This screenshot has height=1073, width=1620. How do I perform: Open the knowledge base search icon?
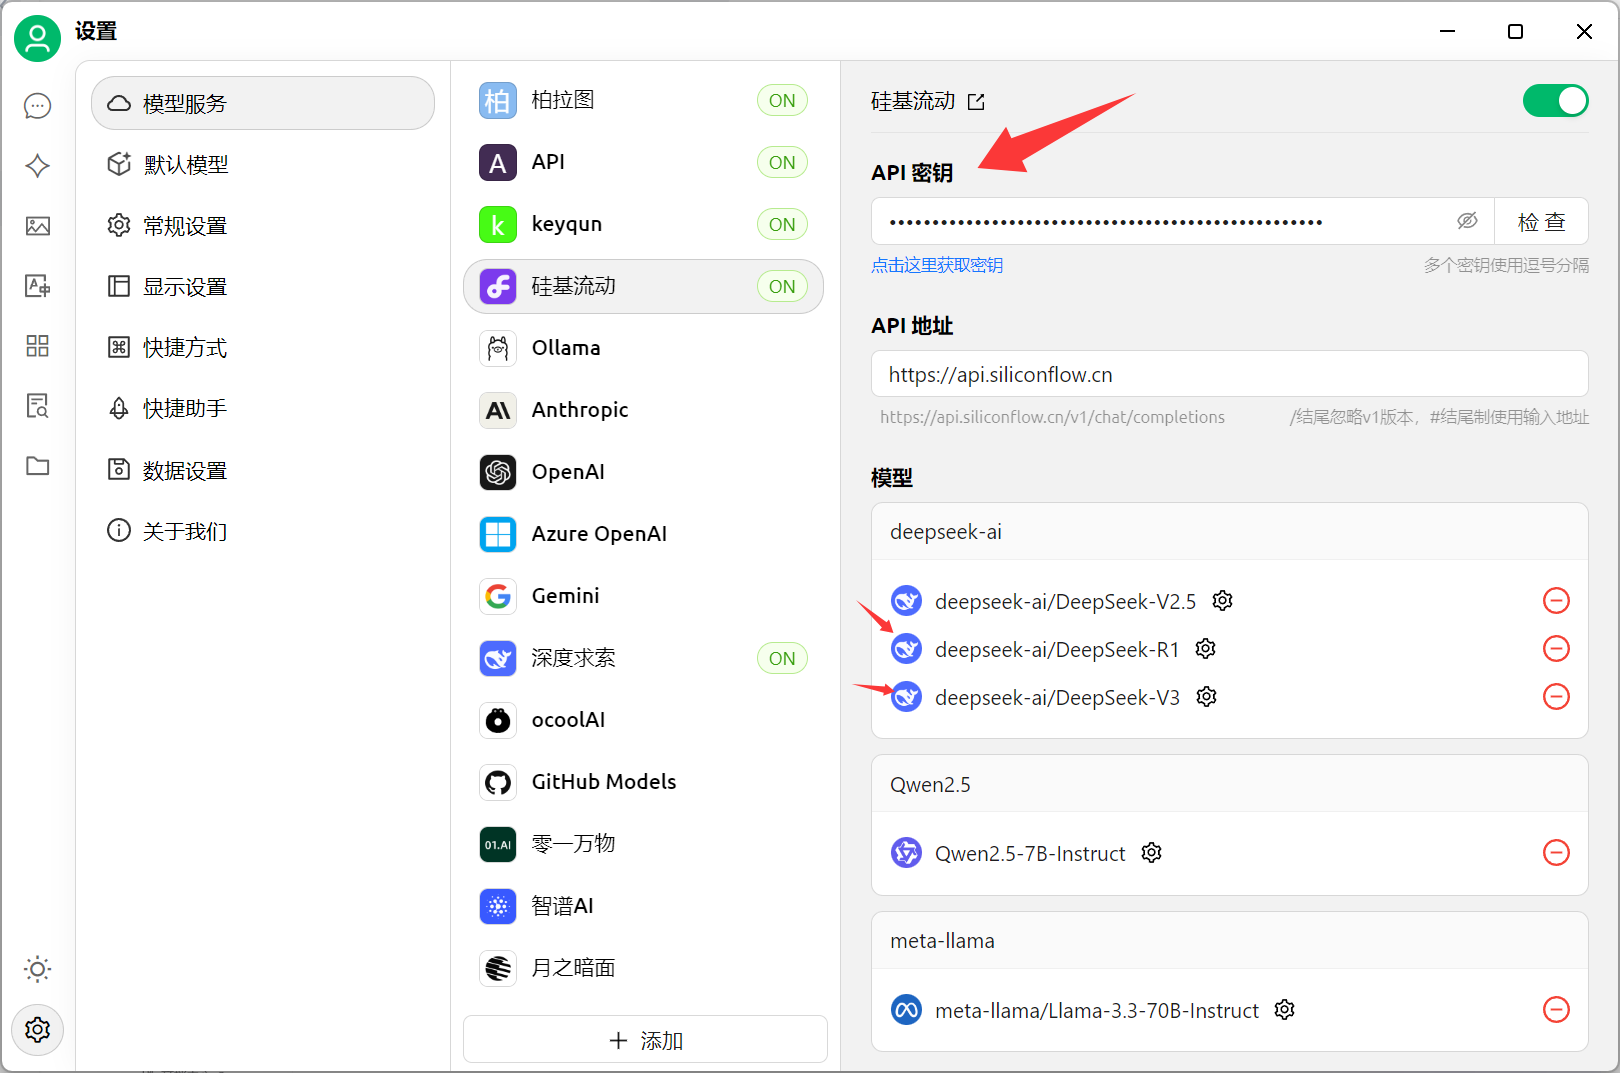pyautogui.click(x=38, y=406)
